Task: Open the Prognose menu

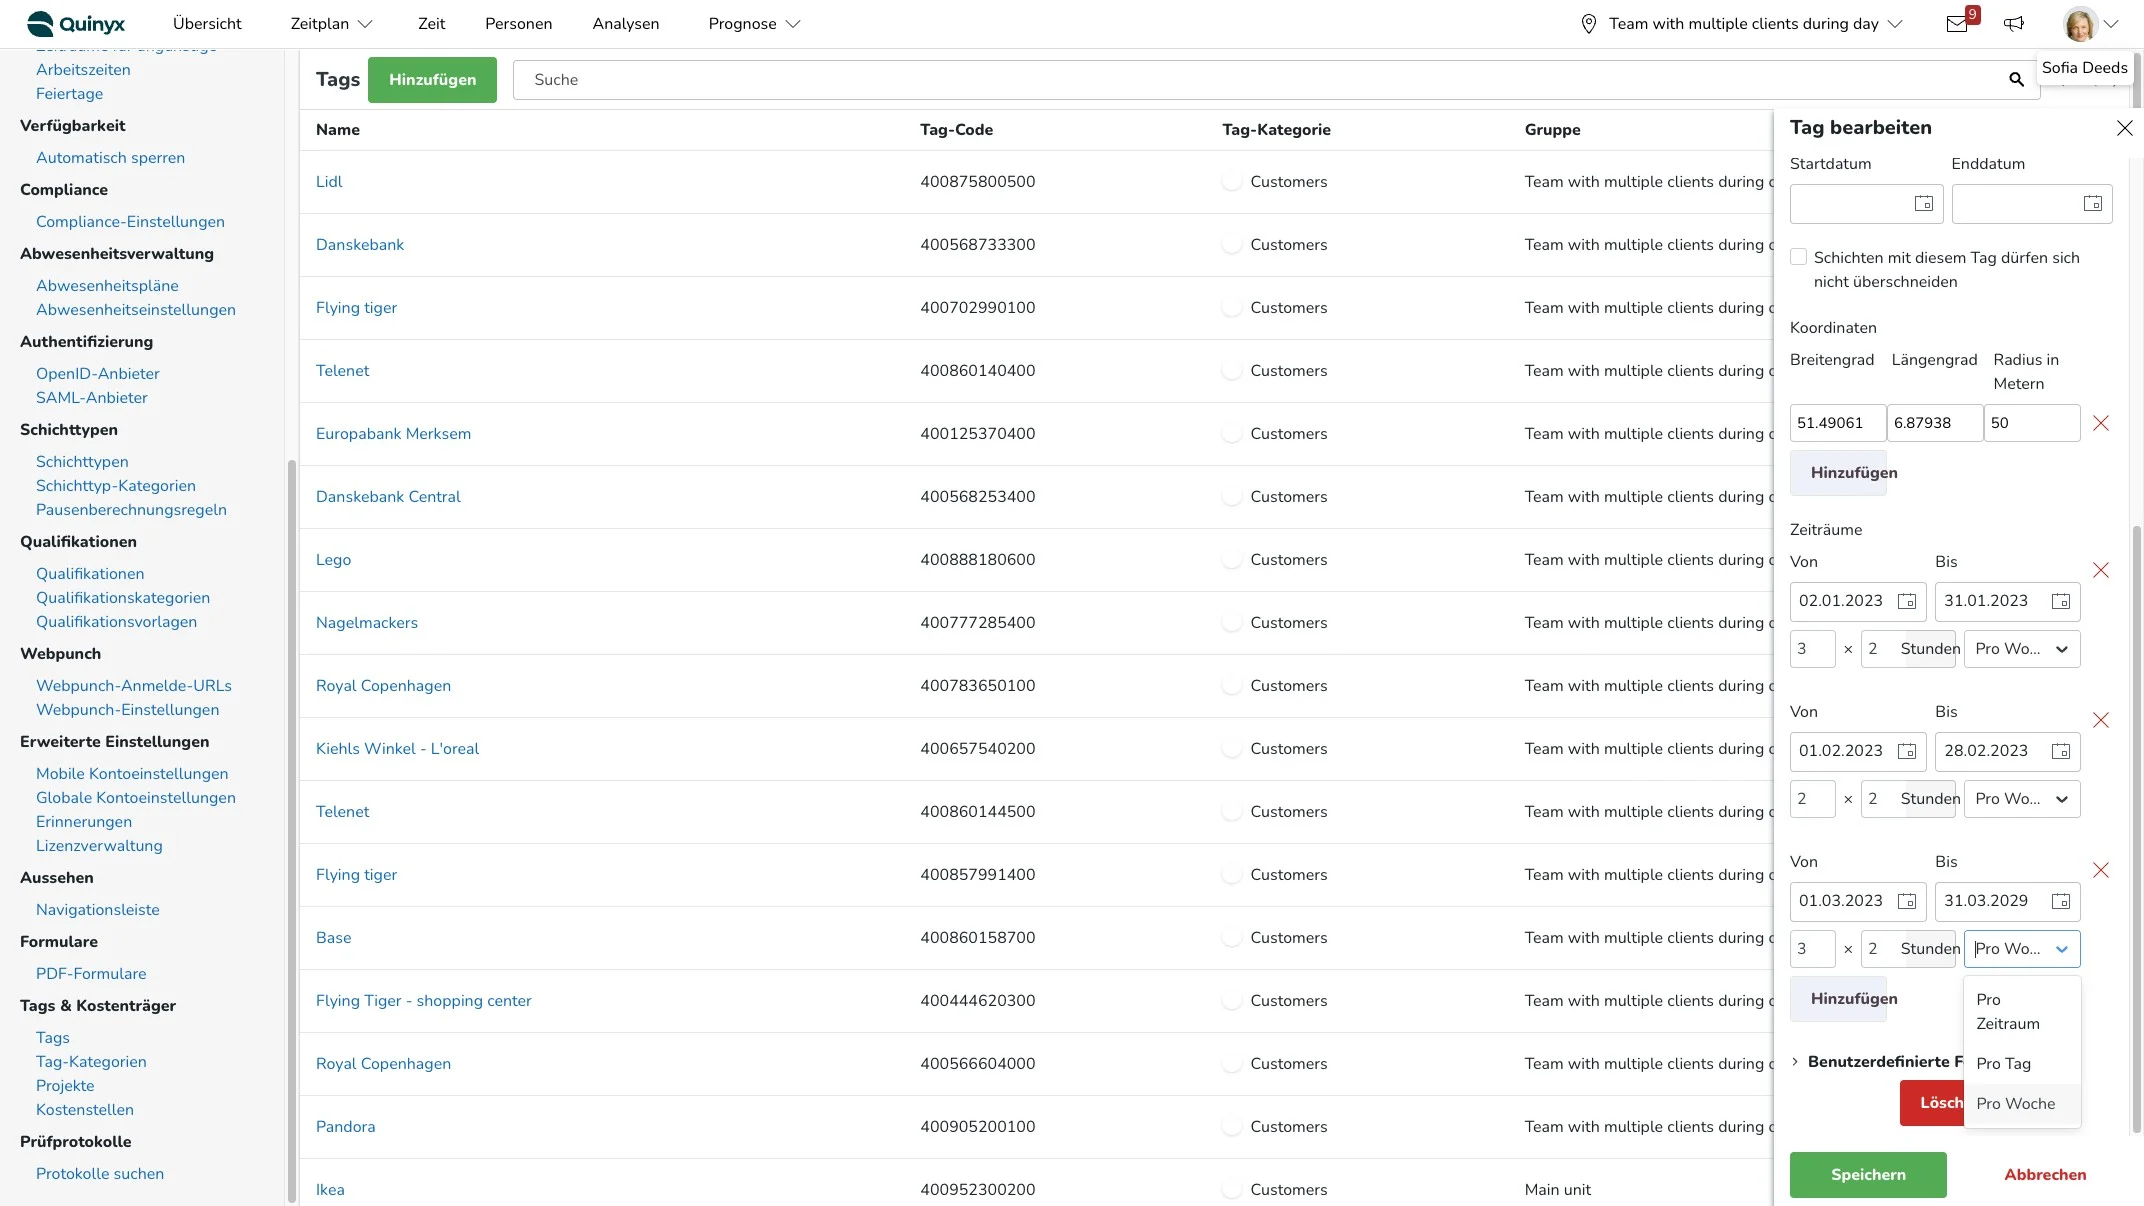Action: coord(754,24)
